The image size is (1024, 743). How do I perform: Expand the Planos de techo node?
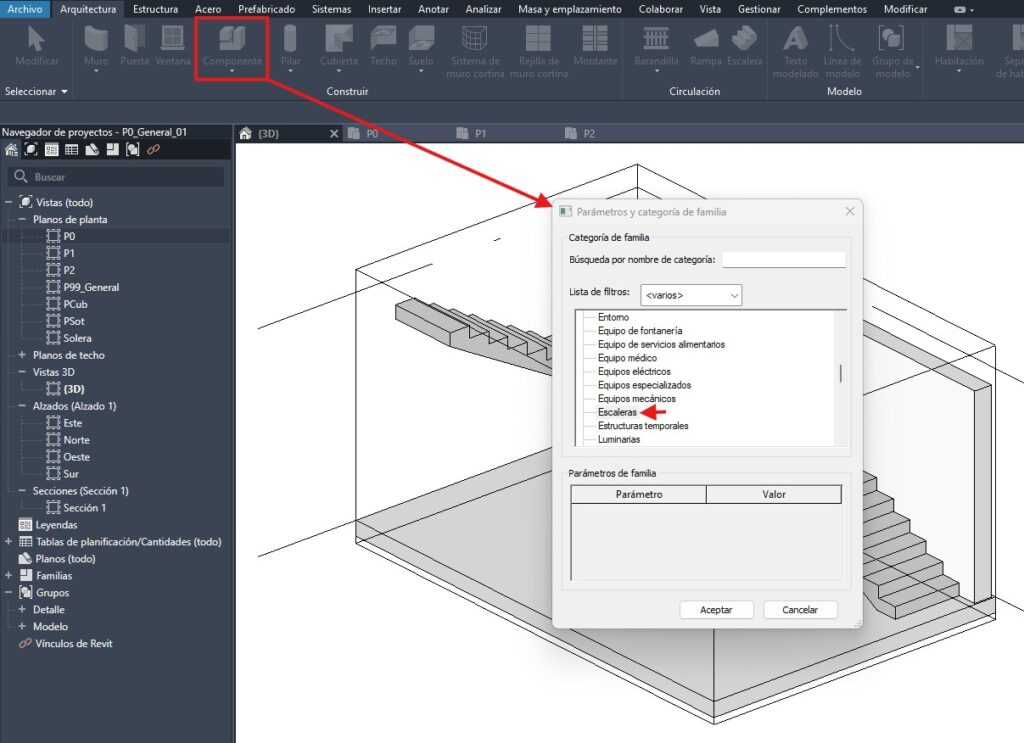(x=22, y=355)
